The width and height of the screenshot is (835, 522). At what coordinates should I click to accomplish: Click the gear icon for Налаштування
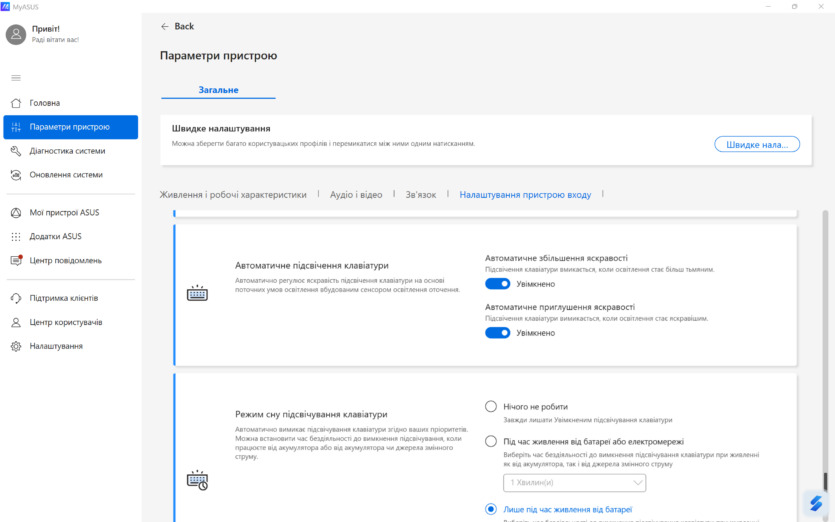coord(16,346)
